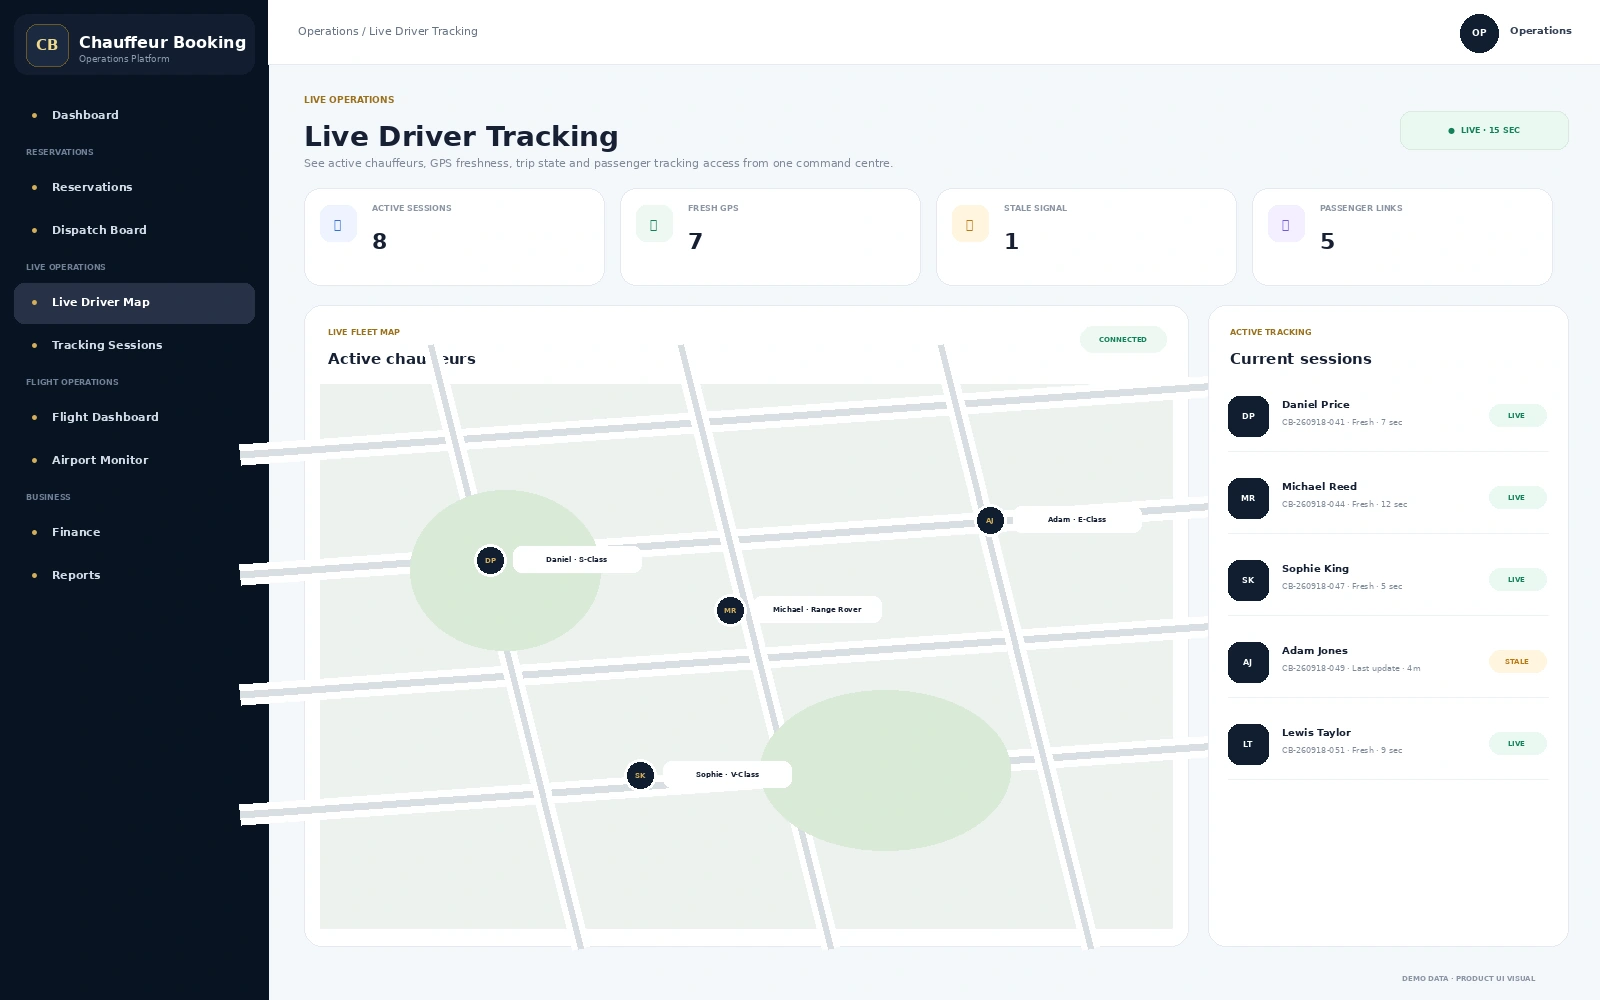Click the CONNECTED status badge
1600x1000 pixels.
coord(1123,339)
